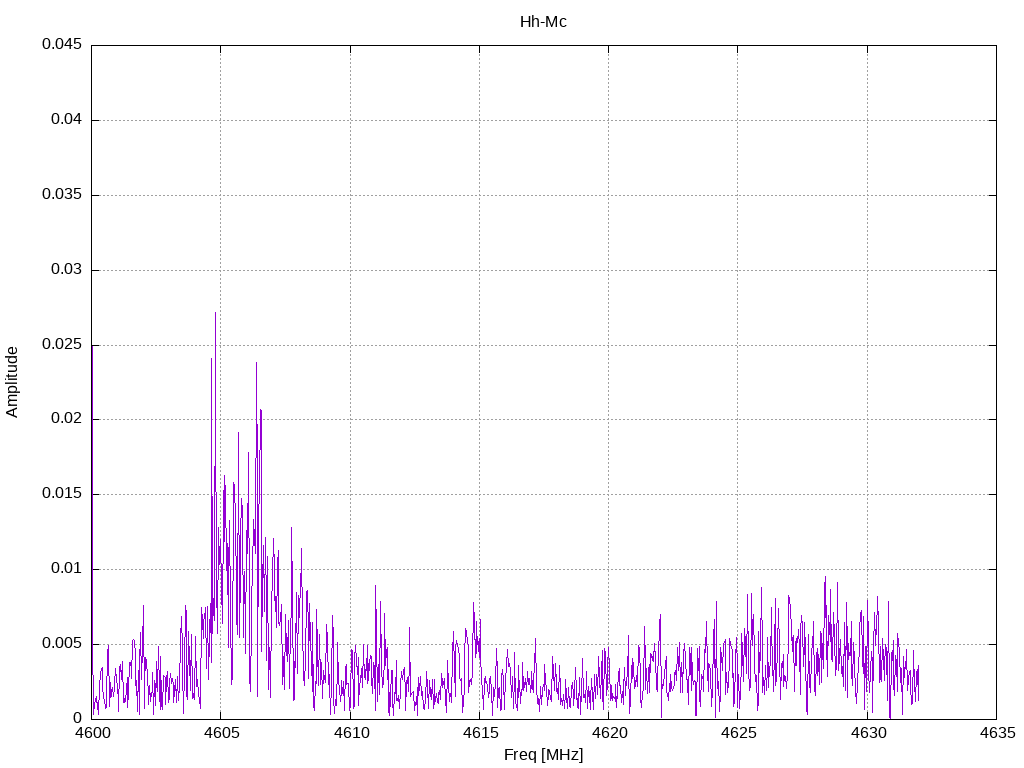Click the 4610 x-axis tick label
Viewport: 1024px width, 768px height.
click(x=350, y=733)
